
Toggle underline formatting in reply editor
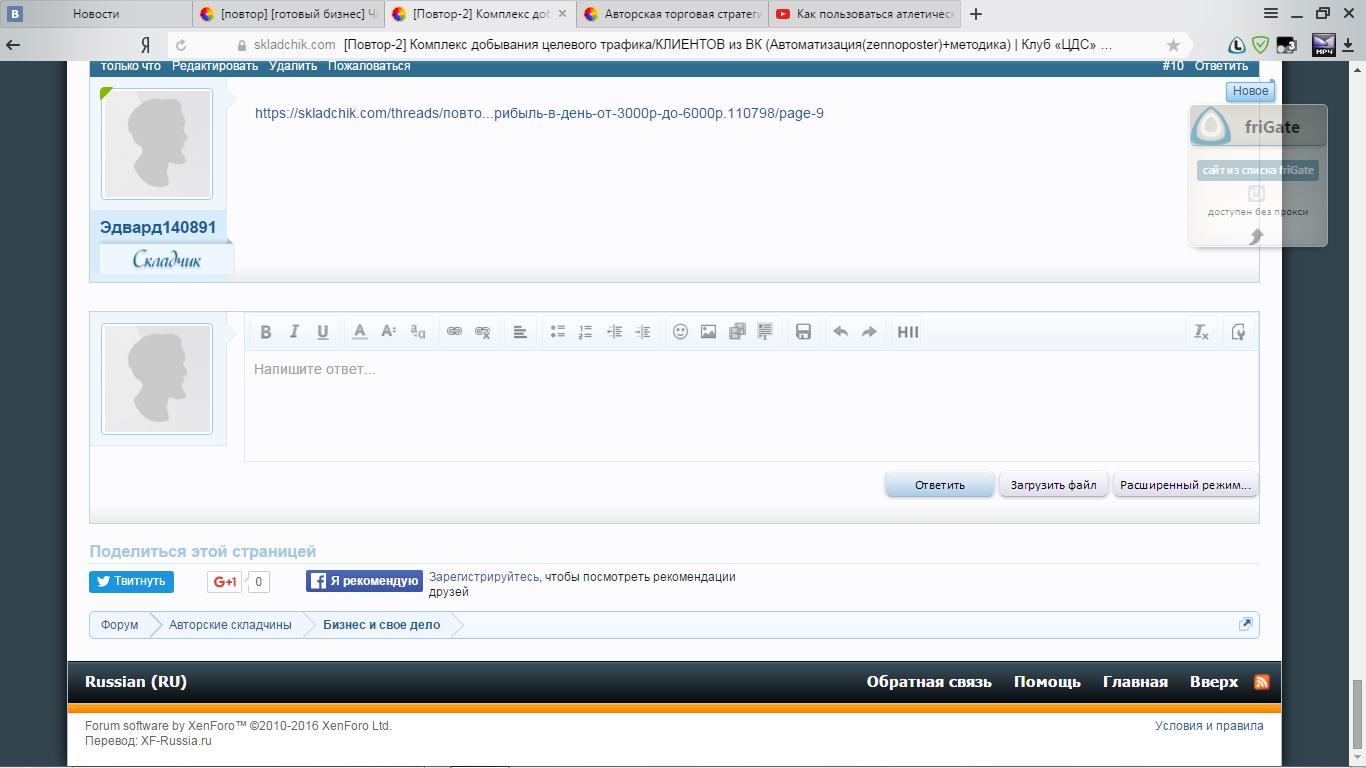click(x=323, y=332)
